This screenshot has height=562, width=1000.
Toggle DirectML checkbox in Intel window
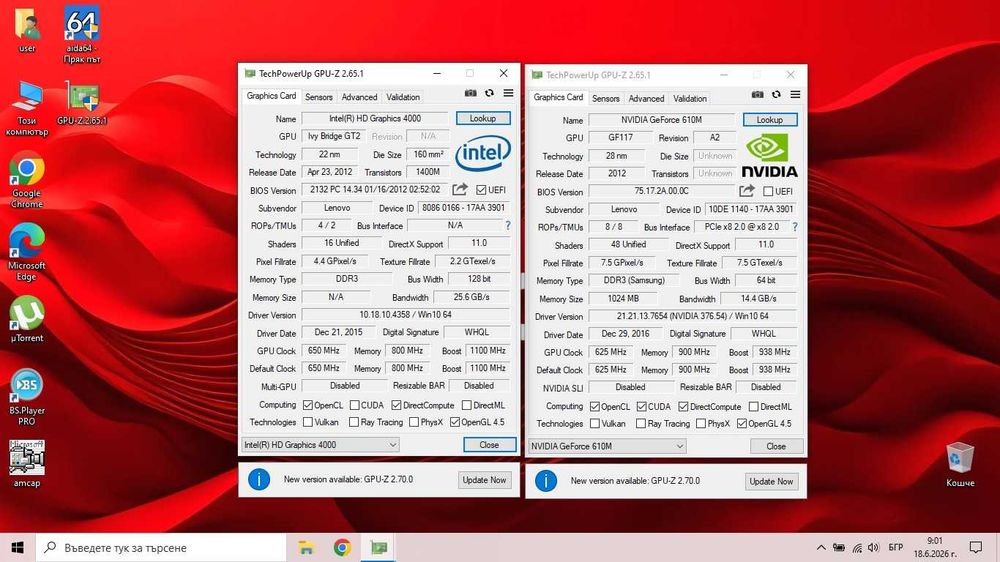pyautogui.click(x=467, y=405)
